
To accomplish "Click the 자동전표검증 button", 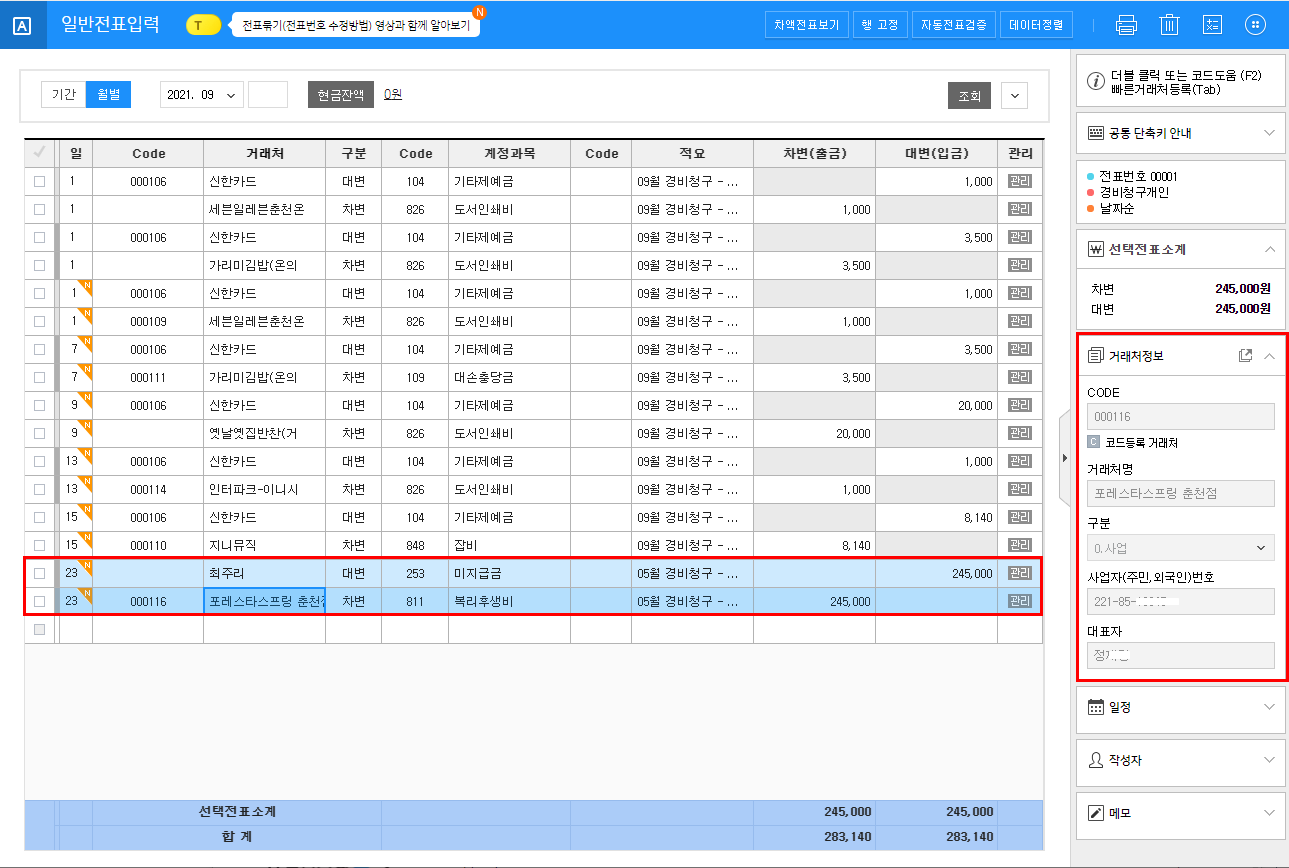I will (952, 25).
